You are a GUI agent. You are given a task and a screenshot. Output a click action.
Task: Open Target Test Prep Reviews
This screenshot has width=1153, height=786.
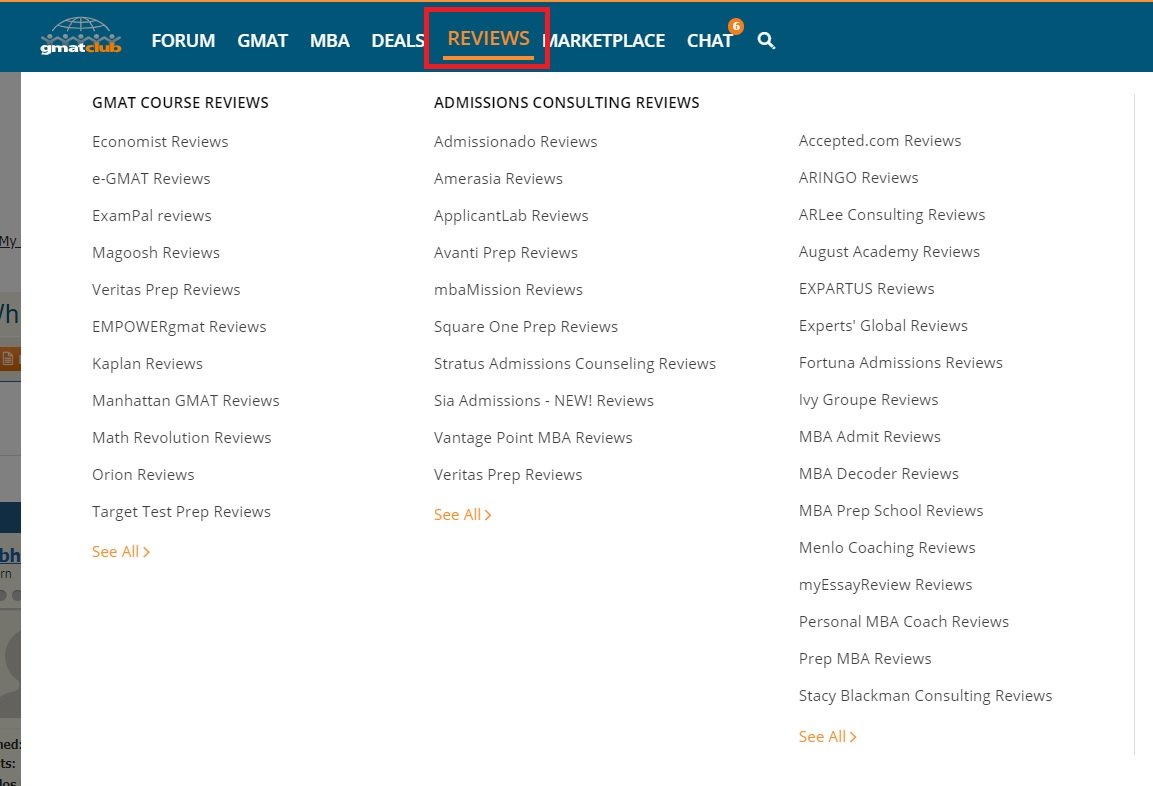coord(181,512)
